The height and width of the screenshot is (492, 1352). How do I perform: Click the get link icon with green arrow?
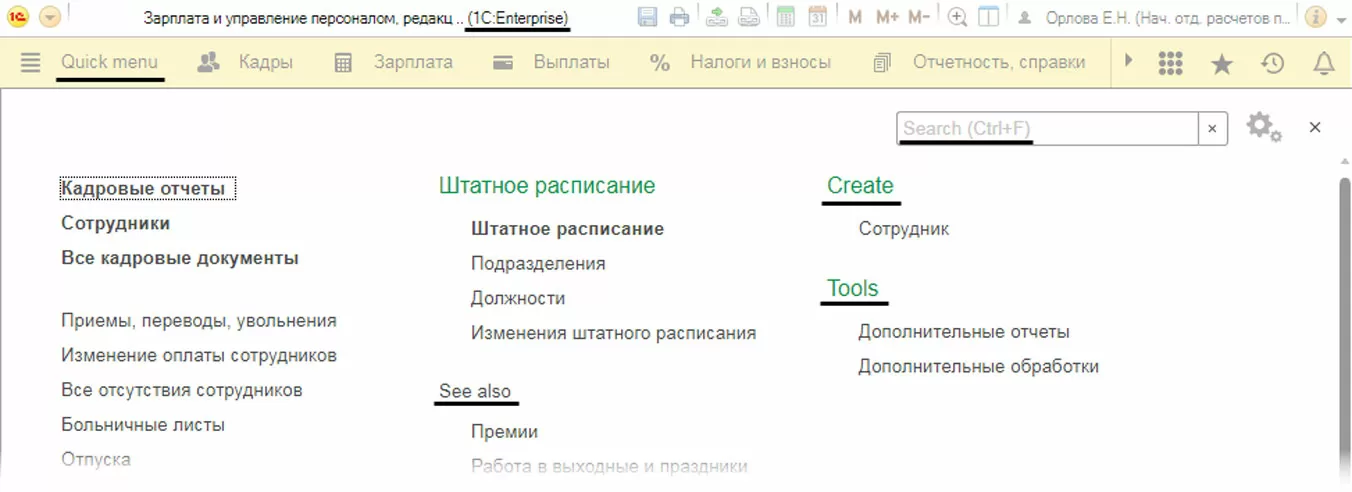click(716, 17)
